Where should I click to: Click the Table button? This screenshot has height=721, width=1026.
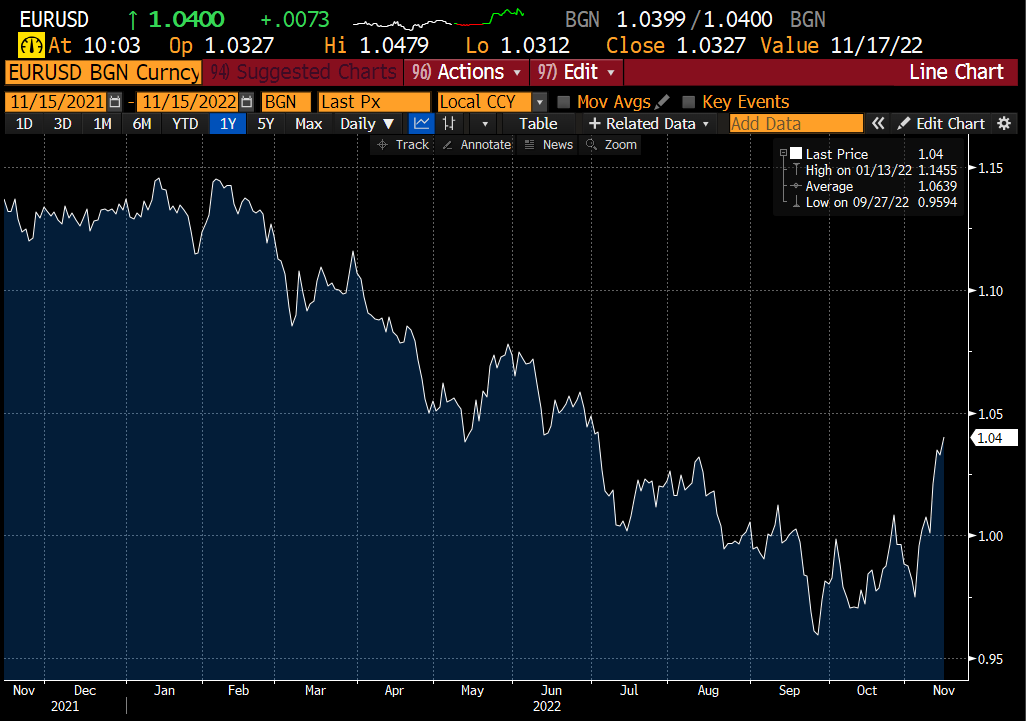[x=538, y=123]
